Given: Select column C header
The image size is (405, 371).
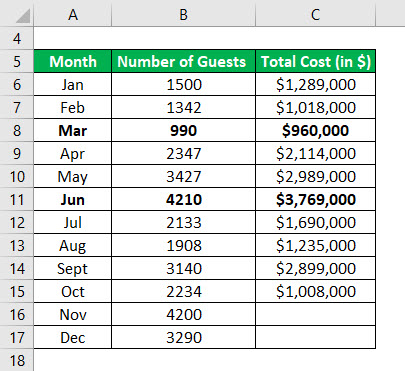Looking at the screenshot, I should 315,14.
